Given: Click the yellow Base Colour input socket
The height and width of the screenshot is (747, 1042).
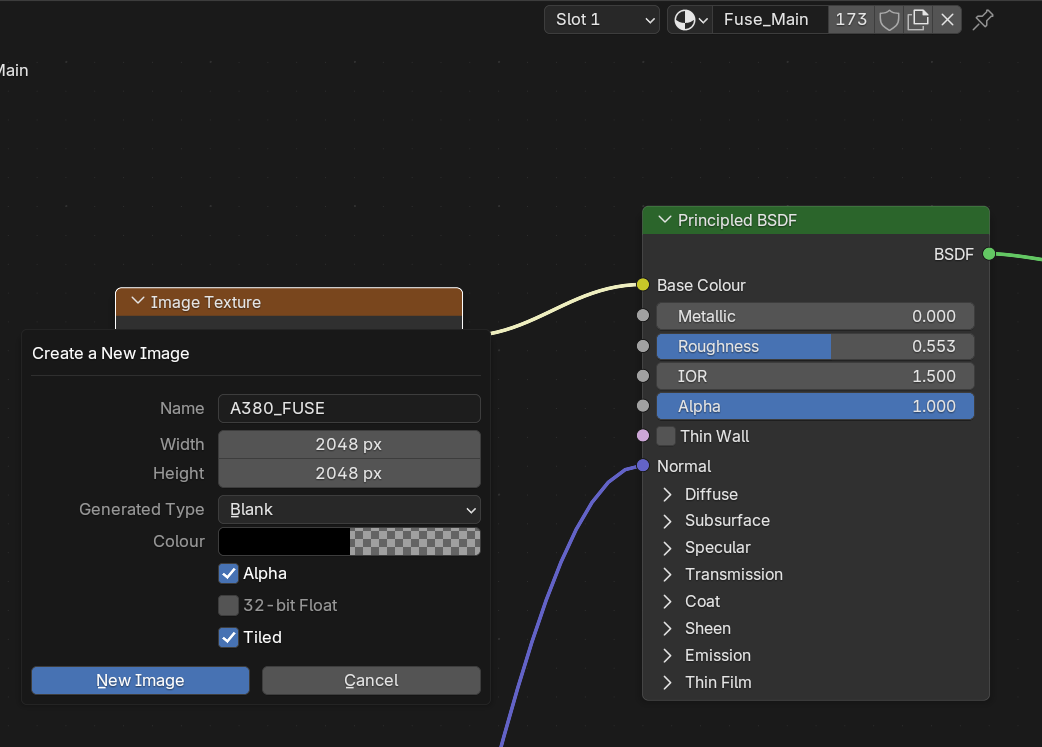Looking at the screenshot, I should [643, 285].
